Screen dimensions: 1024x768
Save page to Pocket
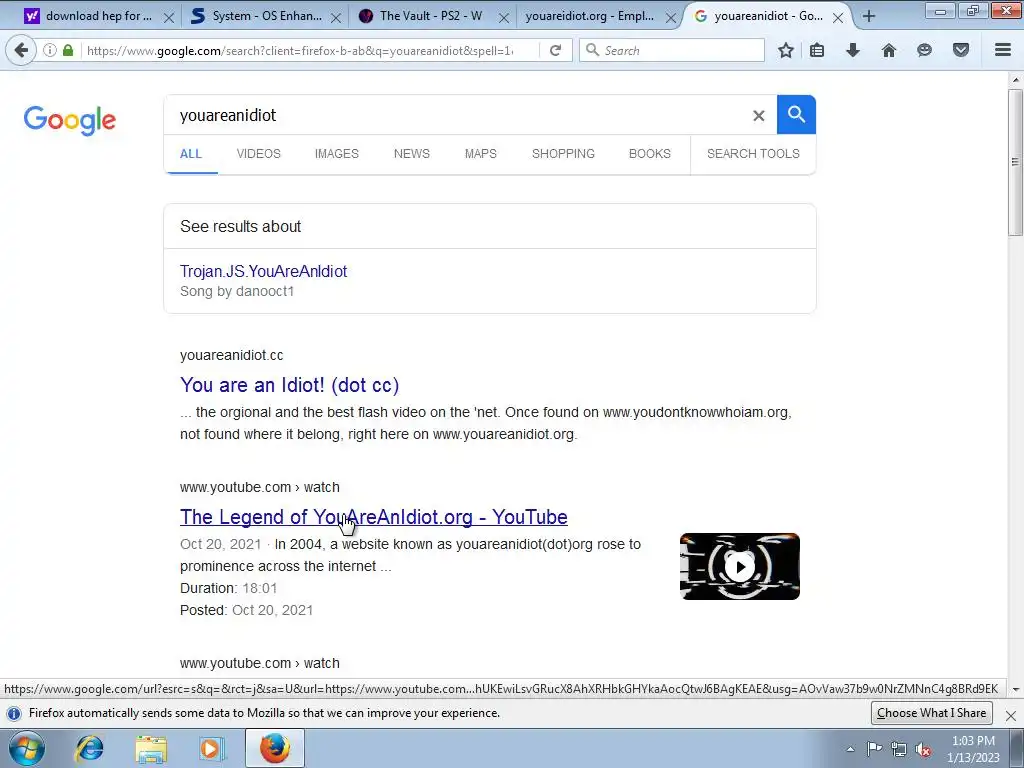point(961,50)
